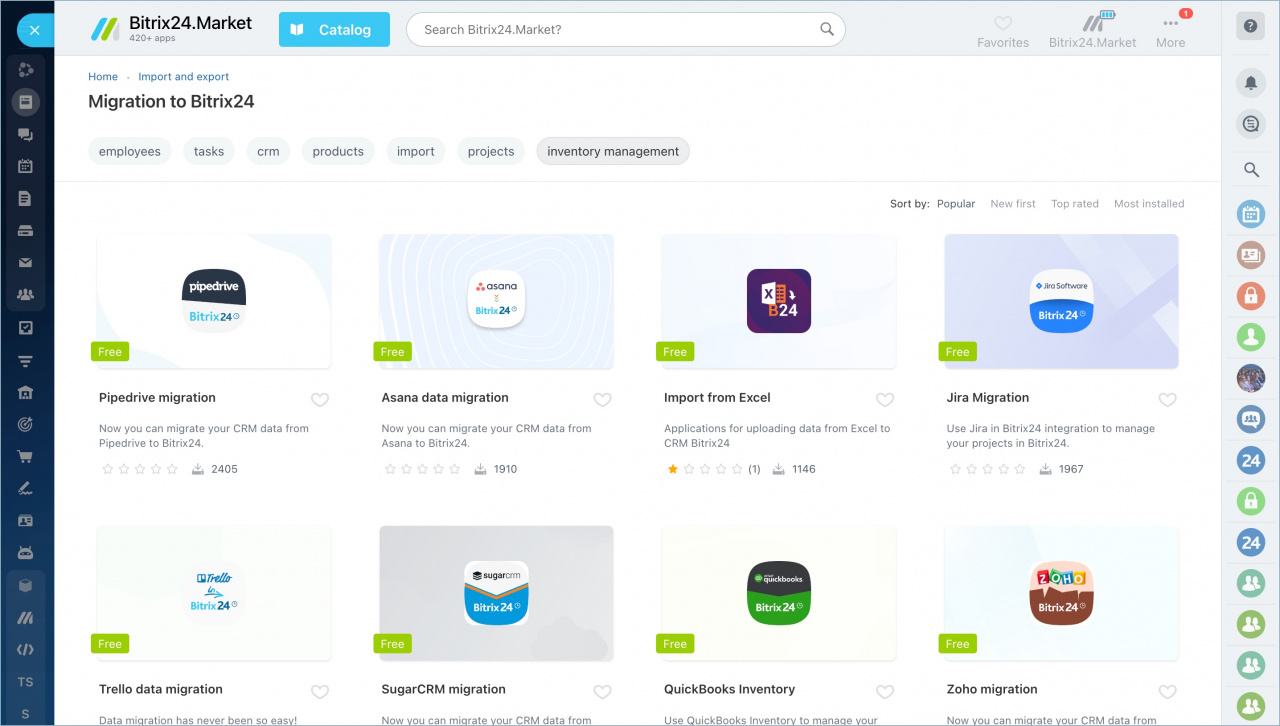1280x726 pixels.
Task: Open the drive storage icon in left sidebar
Action: [26, 231]
